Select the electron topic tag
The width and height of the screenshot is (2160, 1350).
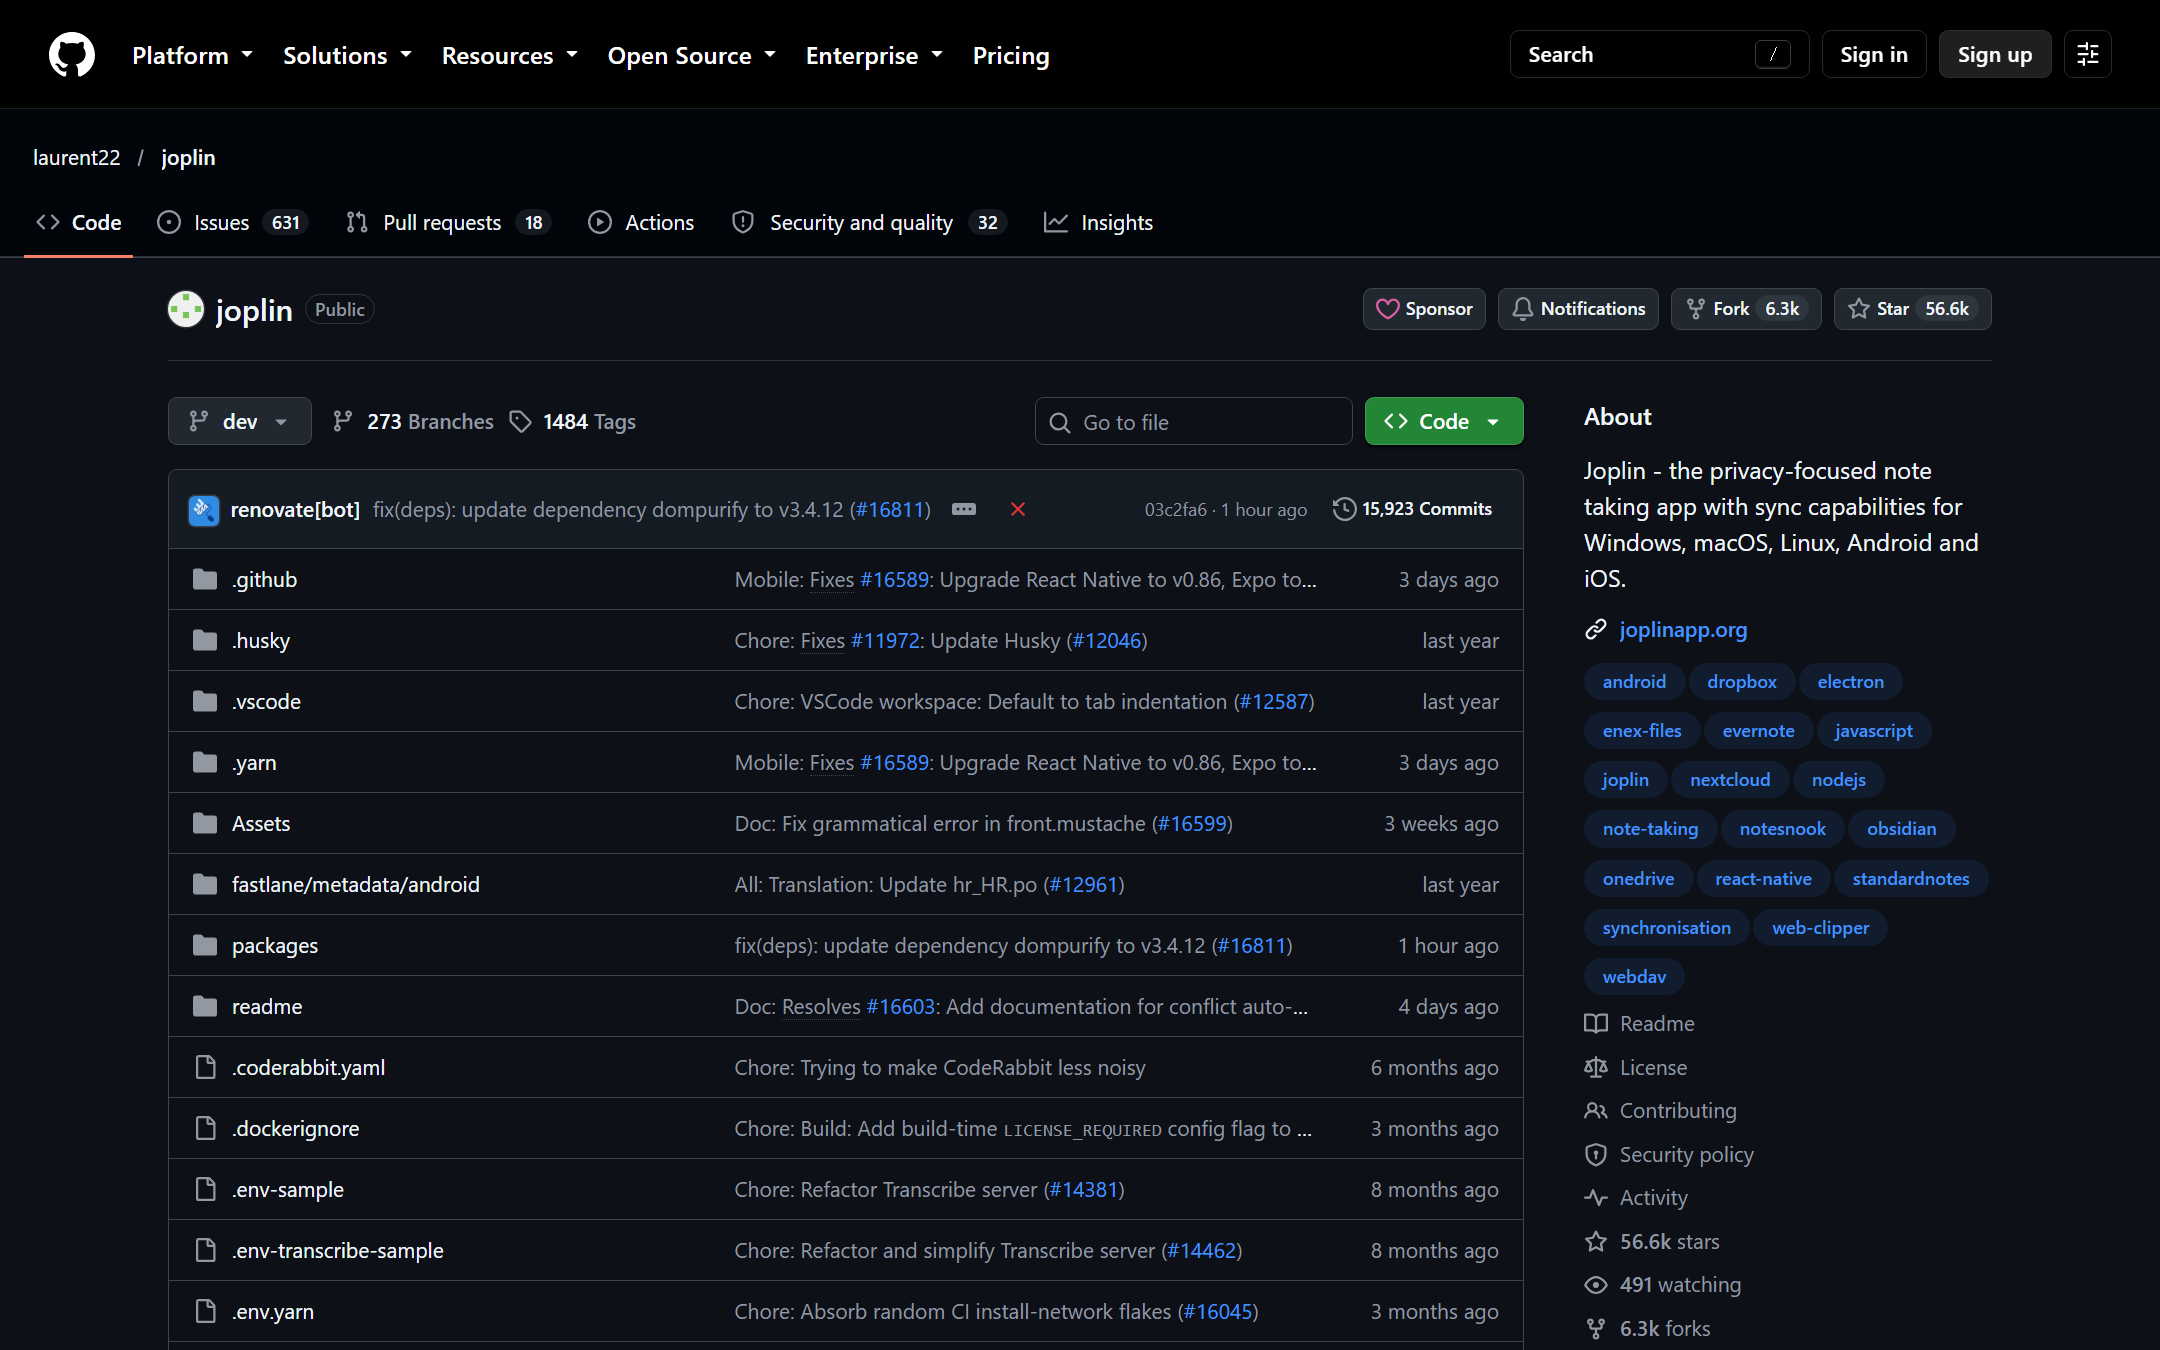tap(1850, 681)
